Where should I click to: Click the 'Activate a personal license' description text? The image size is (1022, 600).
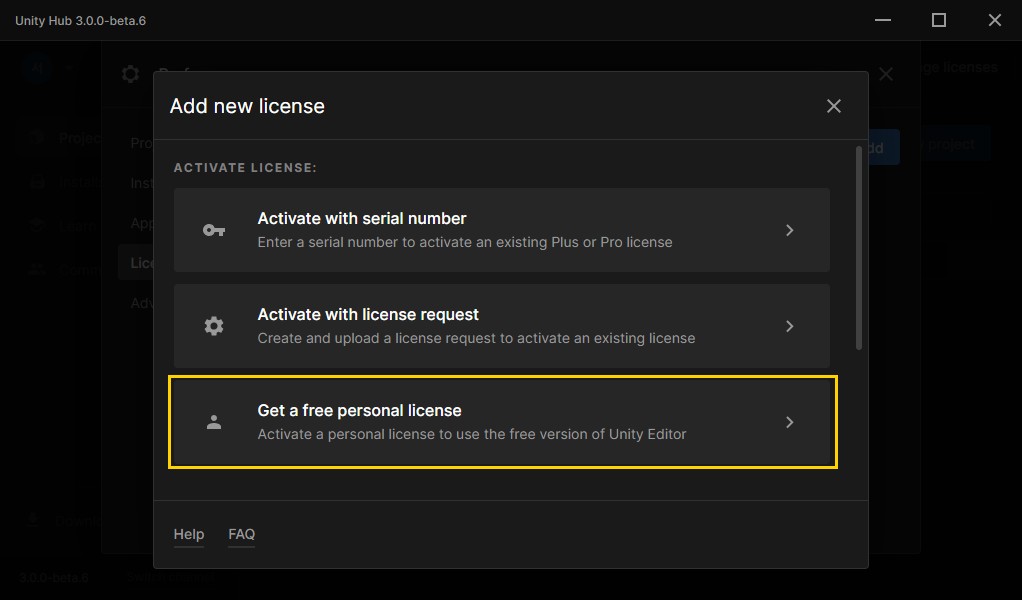click(472, 435)
